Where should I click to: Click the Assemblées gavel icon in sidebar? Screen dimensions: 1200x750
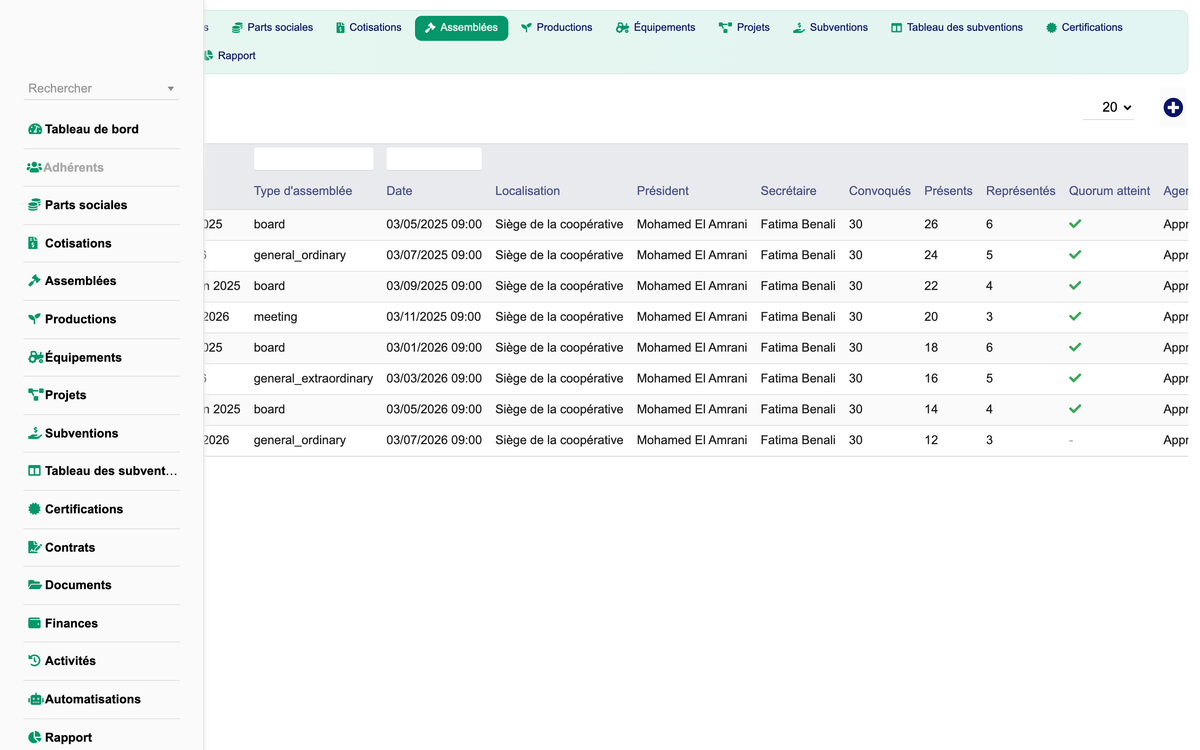click(35, 281)
